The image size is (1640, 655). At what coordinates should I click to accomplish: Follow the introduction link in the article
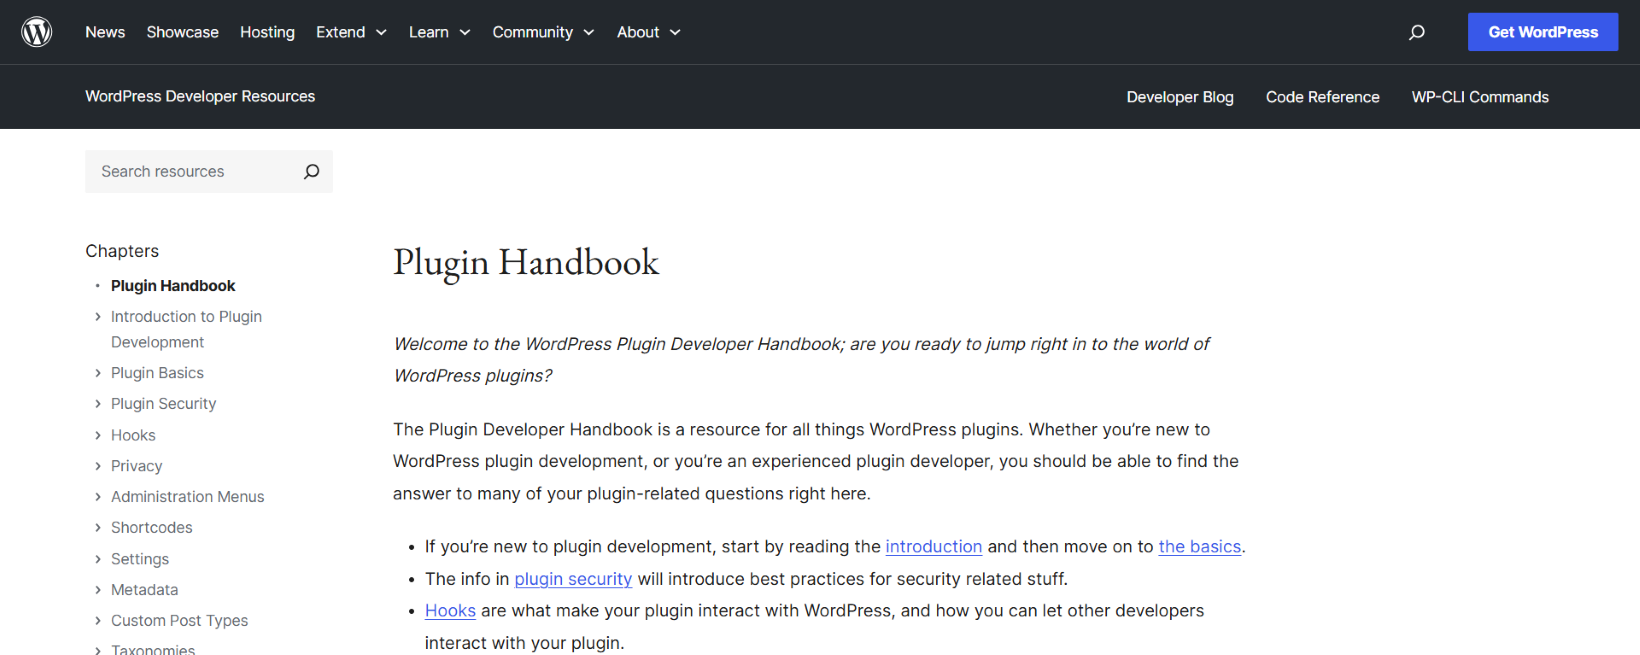(933, 547)
